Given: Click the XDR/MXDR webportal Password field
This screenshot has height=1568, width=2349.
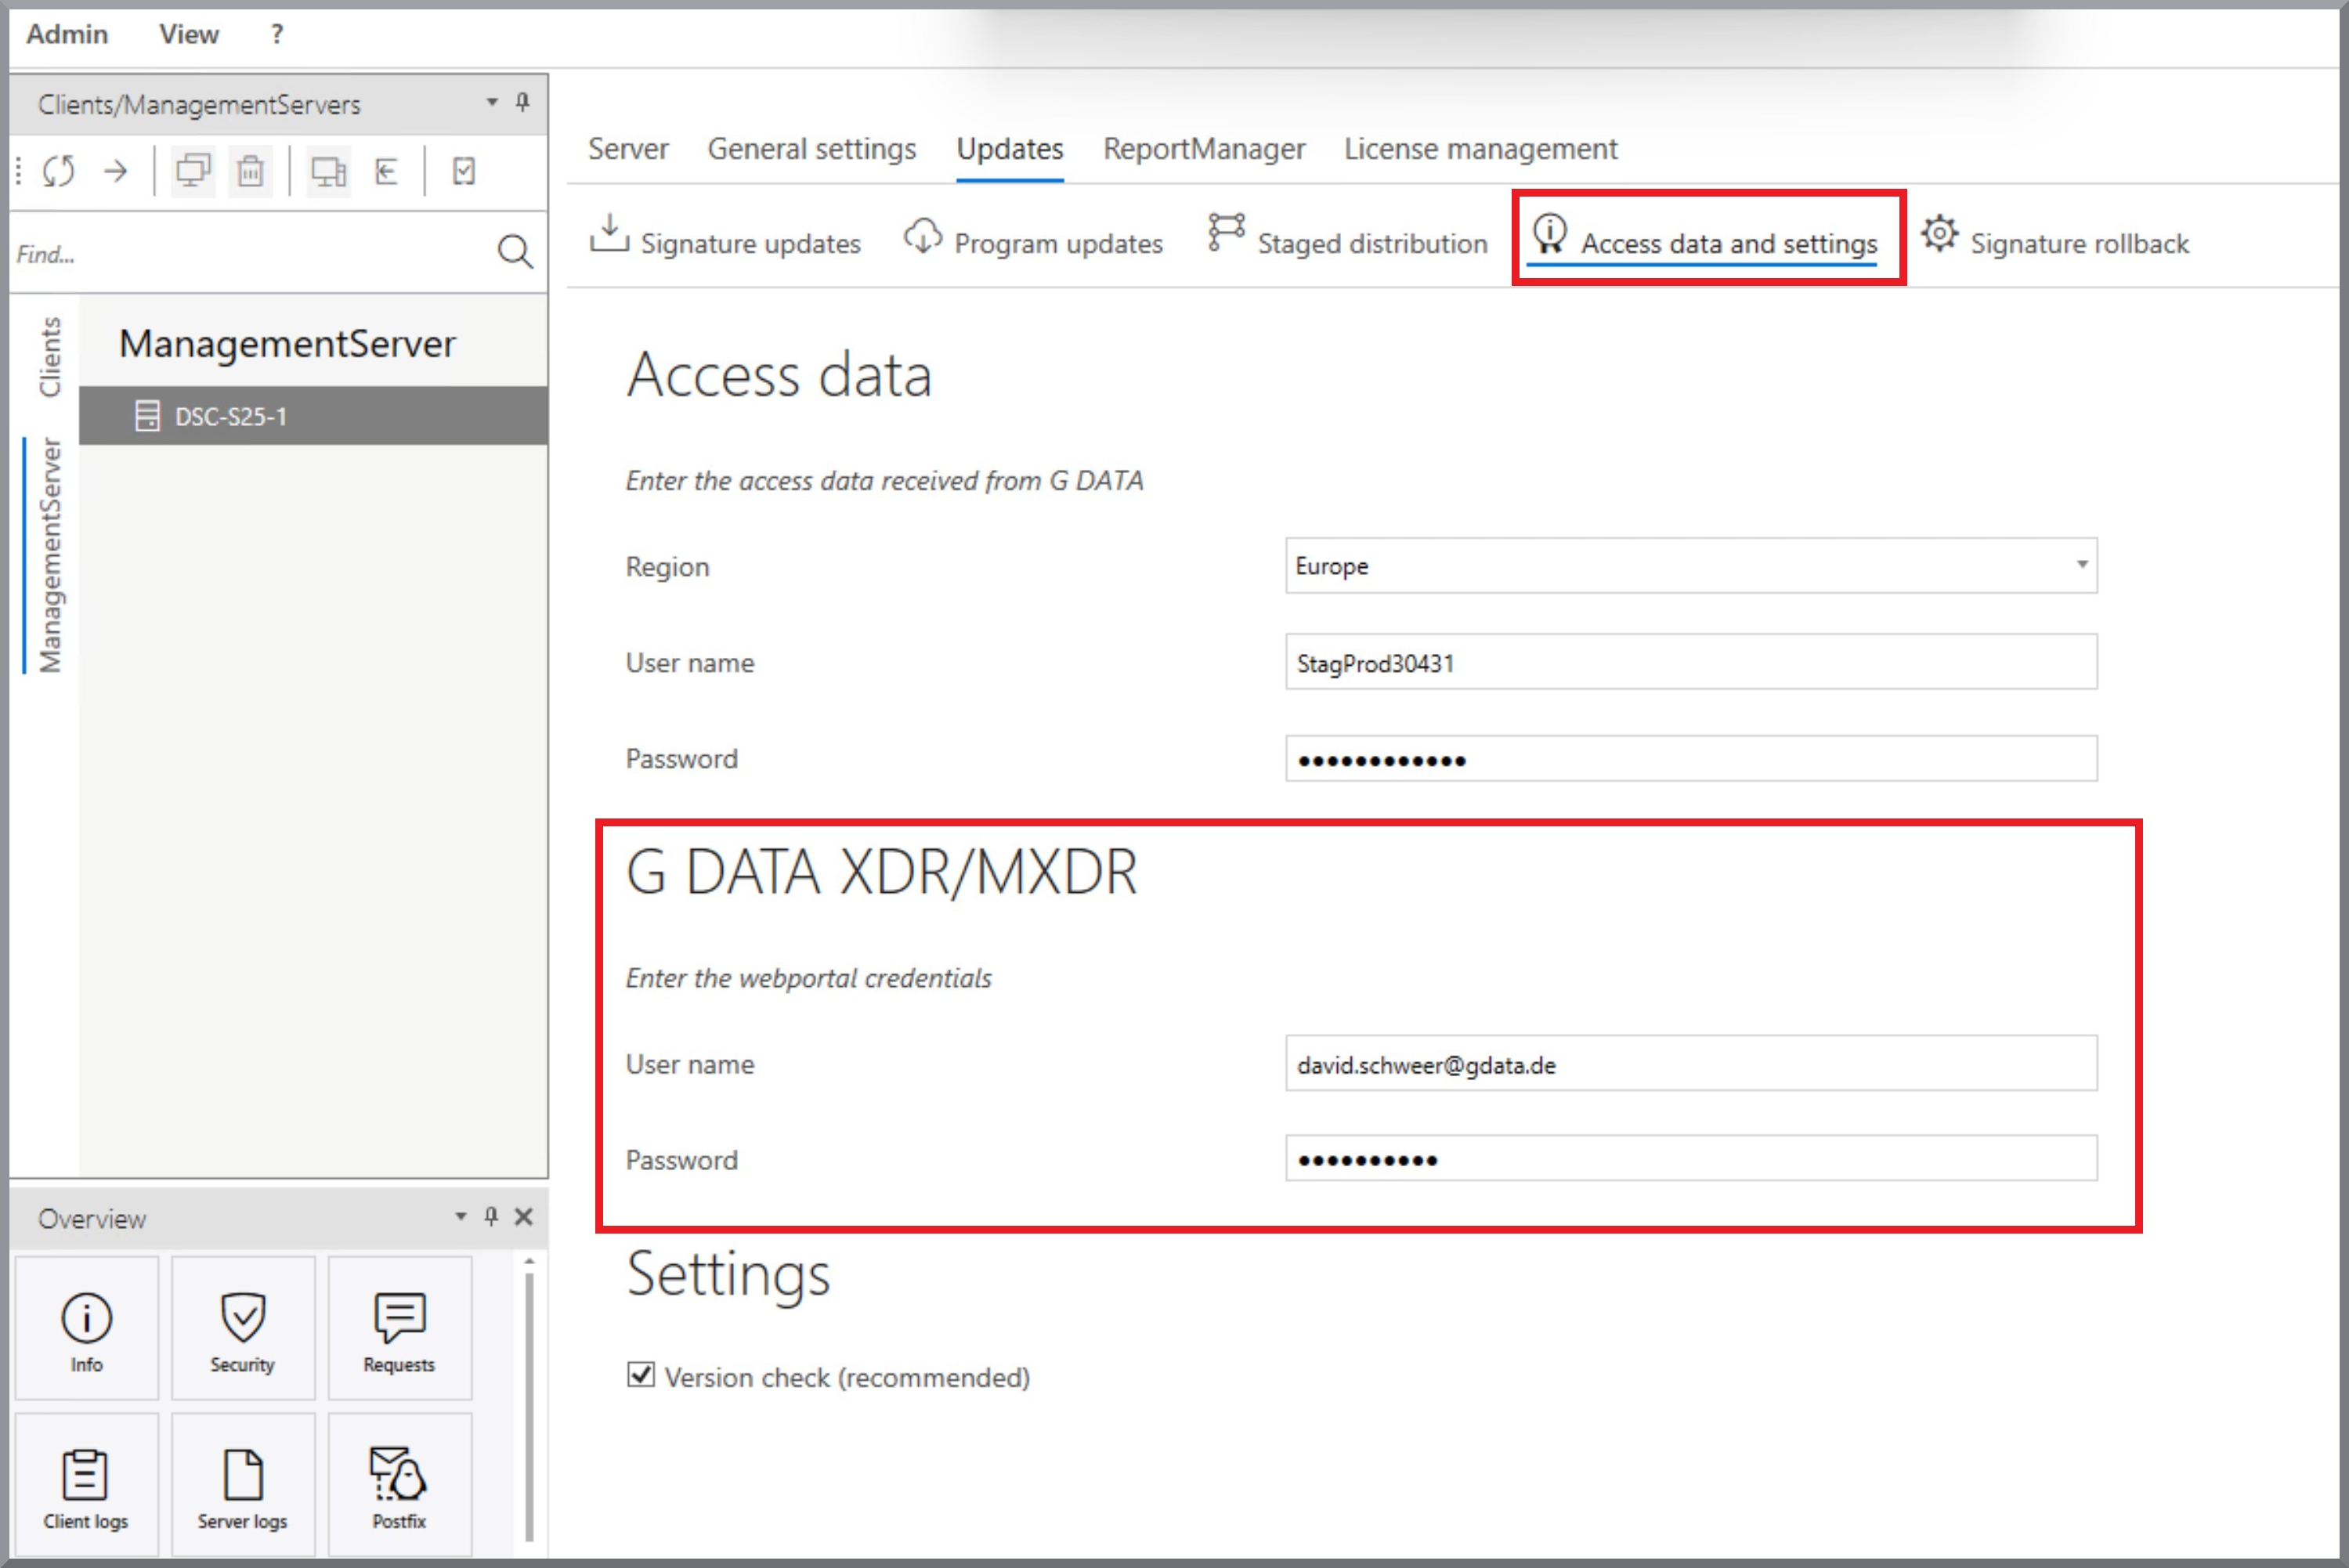Looking at the screenshot, I should (x=1691, y=1159).
